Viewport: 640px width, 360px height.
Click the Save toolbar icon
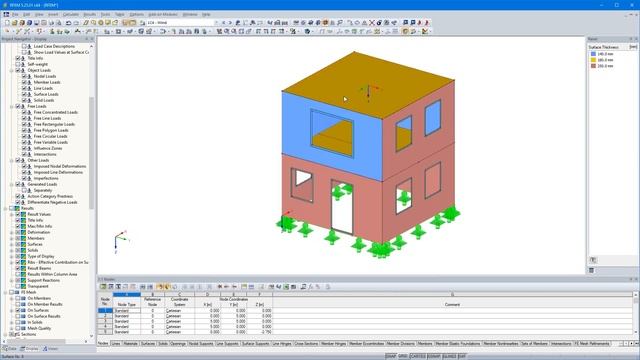pyautogui.click(x=36, y=23)
